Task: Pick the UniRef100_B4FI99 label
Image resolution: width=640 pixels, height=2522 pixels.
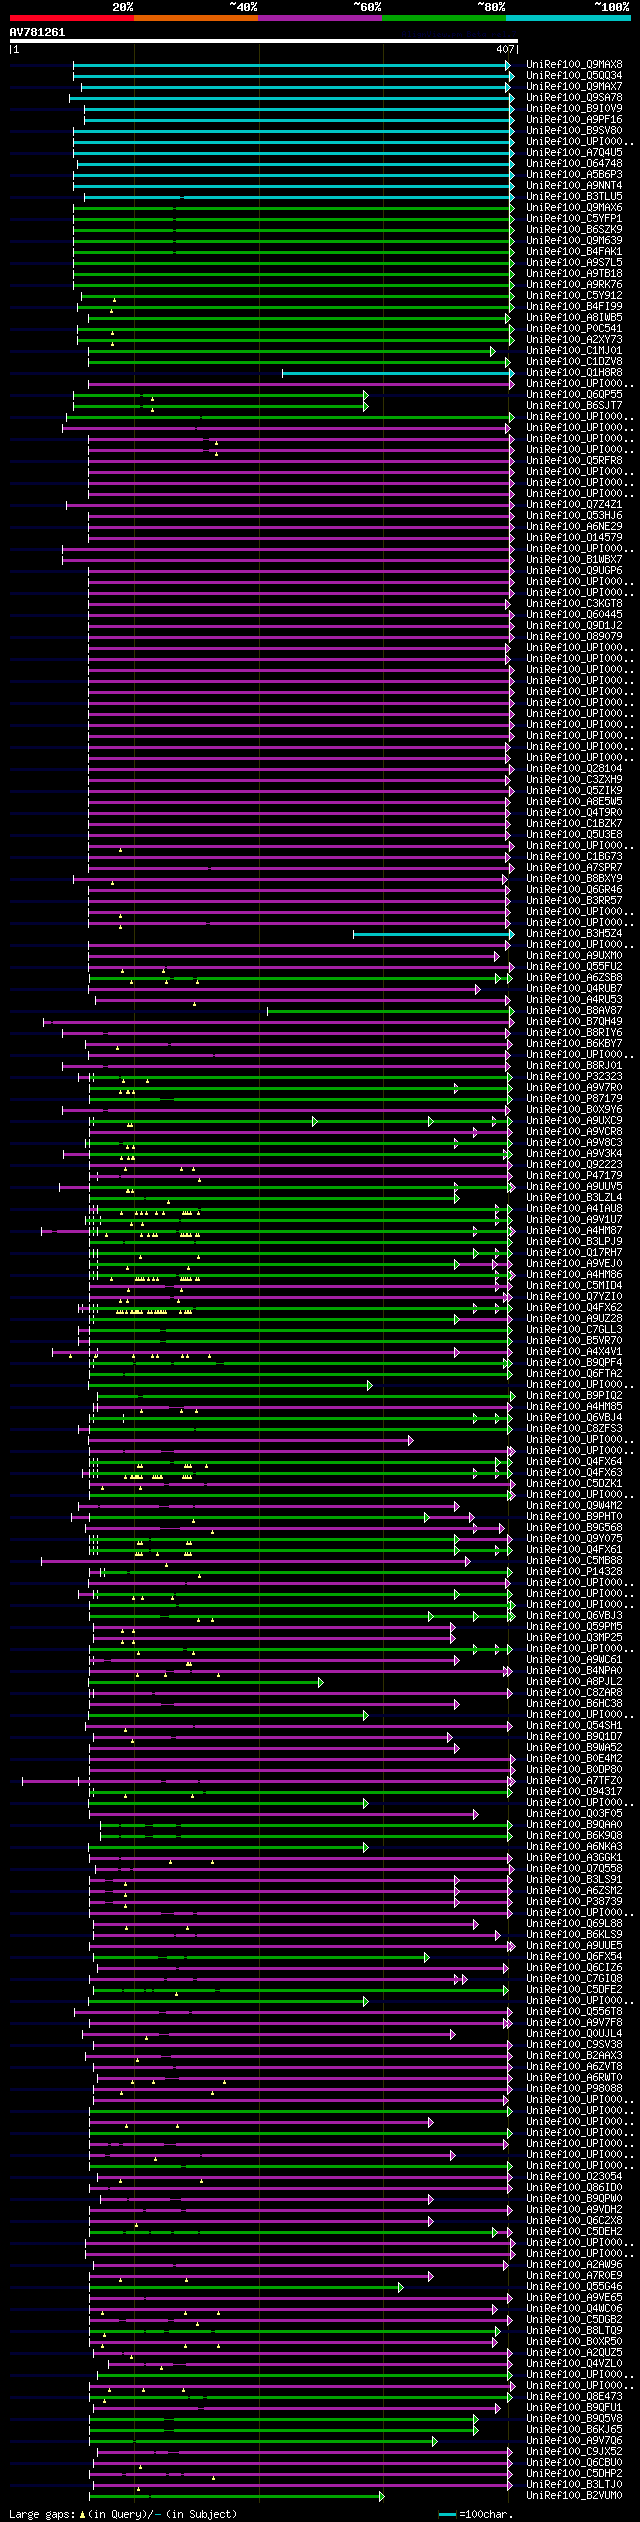Action: pyautogui.click(x=574, y=307)
